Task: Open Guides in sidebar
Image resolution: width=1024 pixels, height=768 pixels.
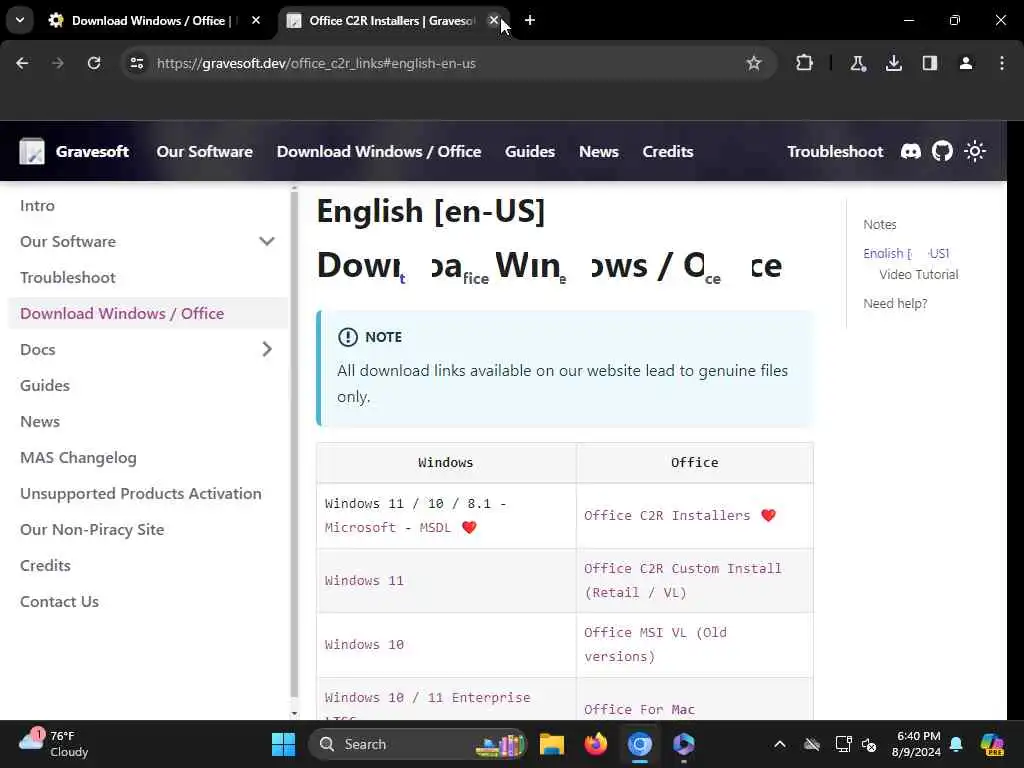Action: pyautogui.click(x=45, y=385)
